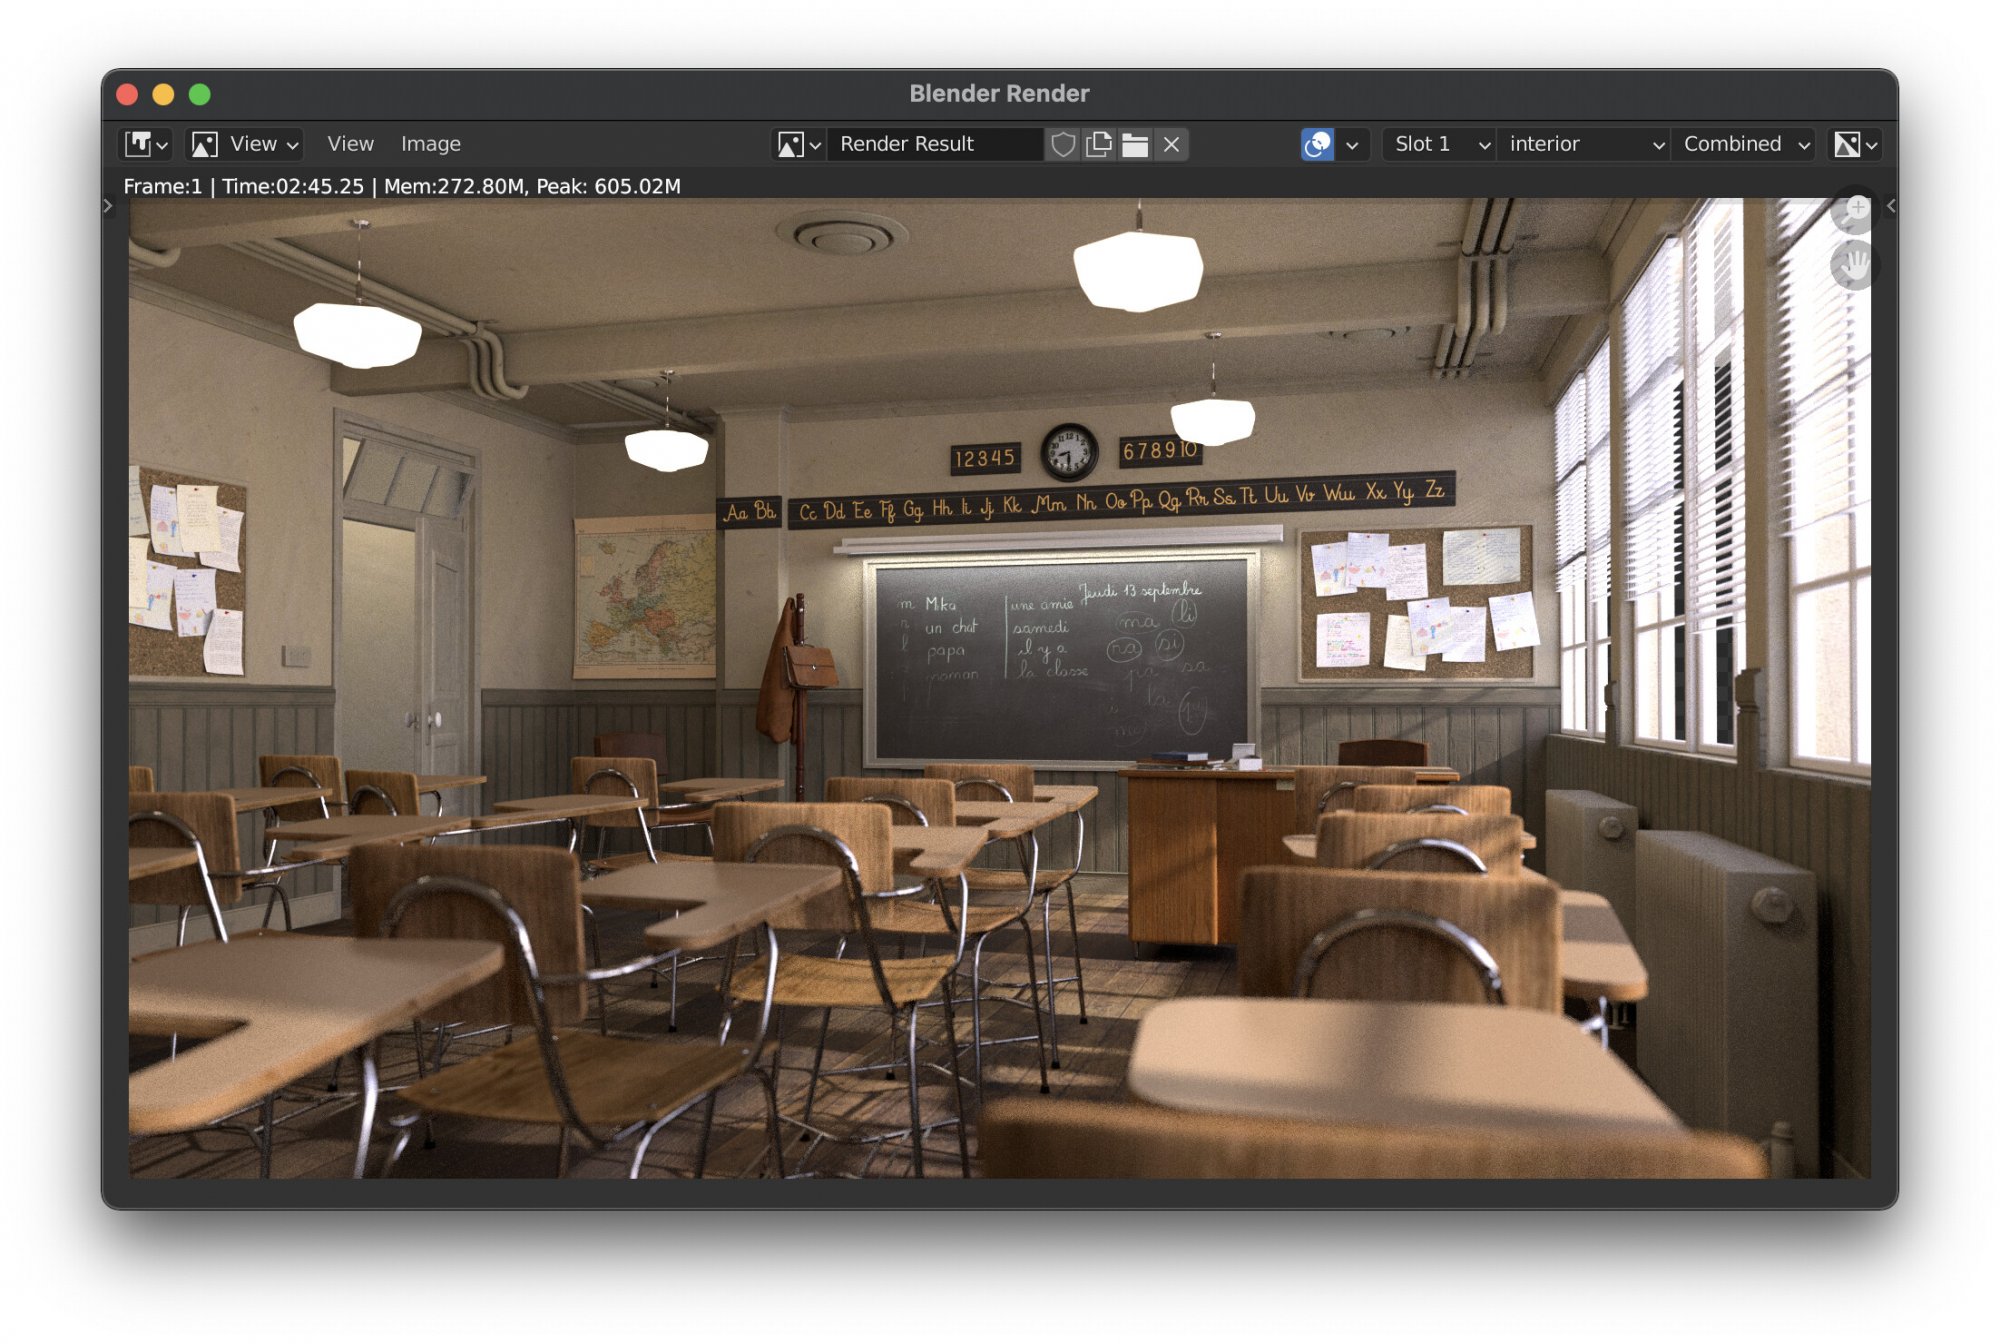
Task: Expand the left toolbar region arrow
Action: pyautogui.click(x=108, y=206)
